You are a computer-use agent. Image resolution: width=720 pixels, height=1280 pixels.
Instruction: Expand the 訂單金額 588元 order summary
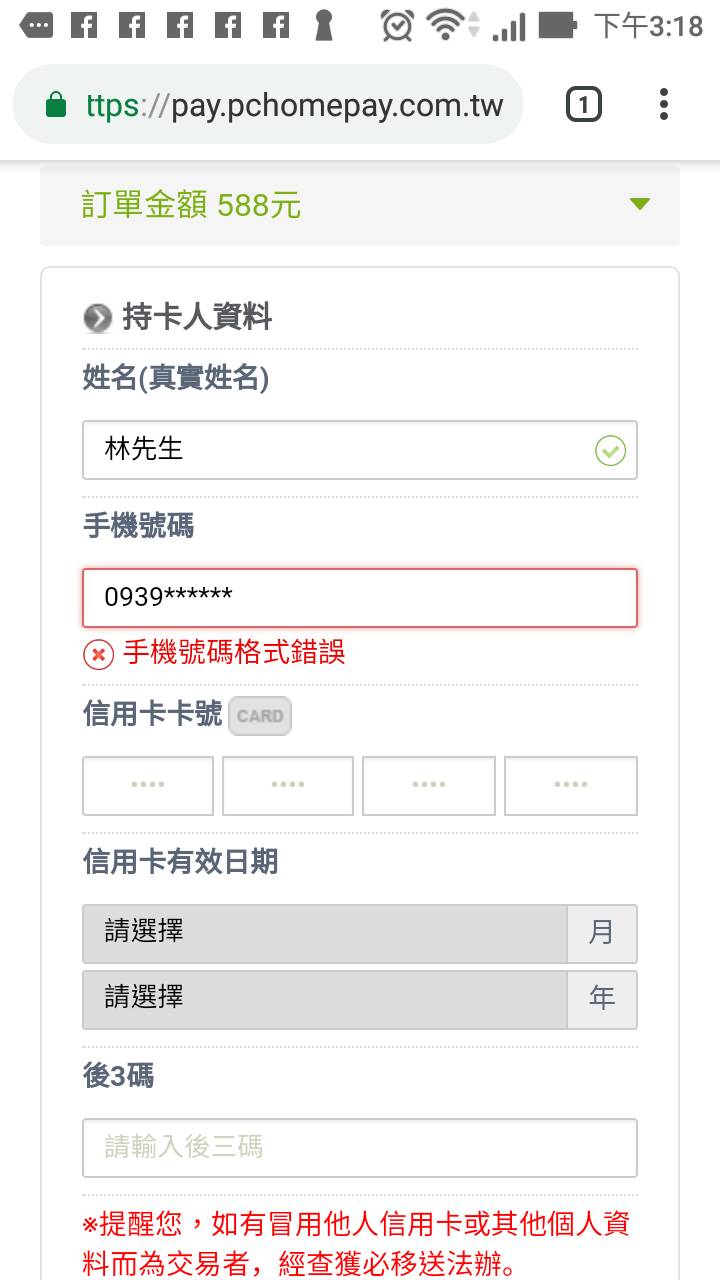[x=360, y=205]
